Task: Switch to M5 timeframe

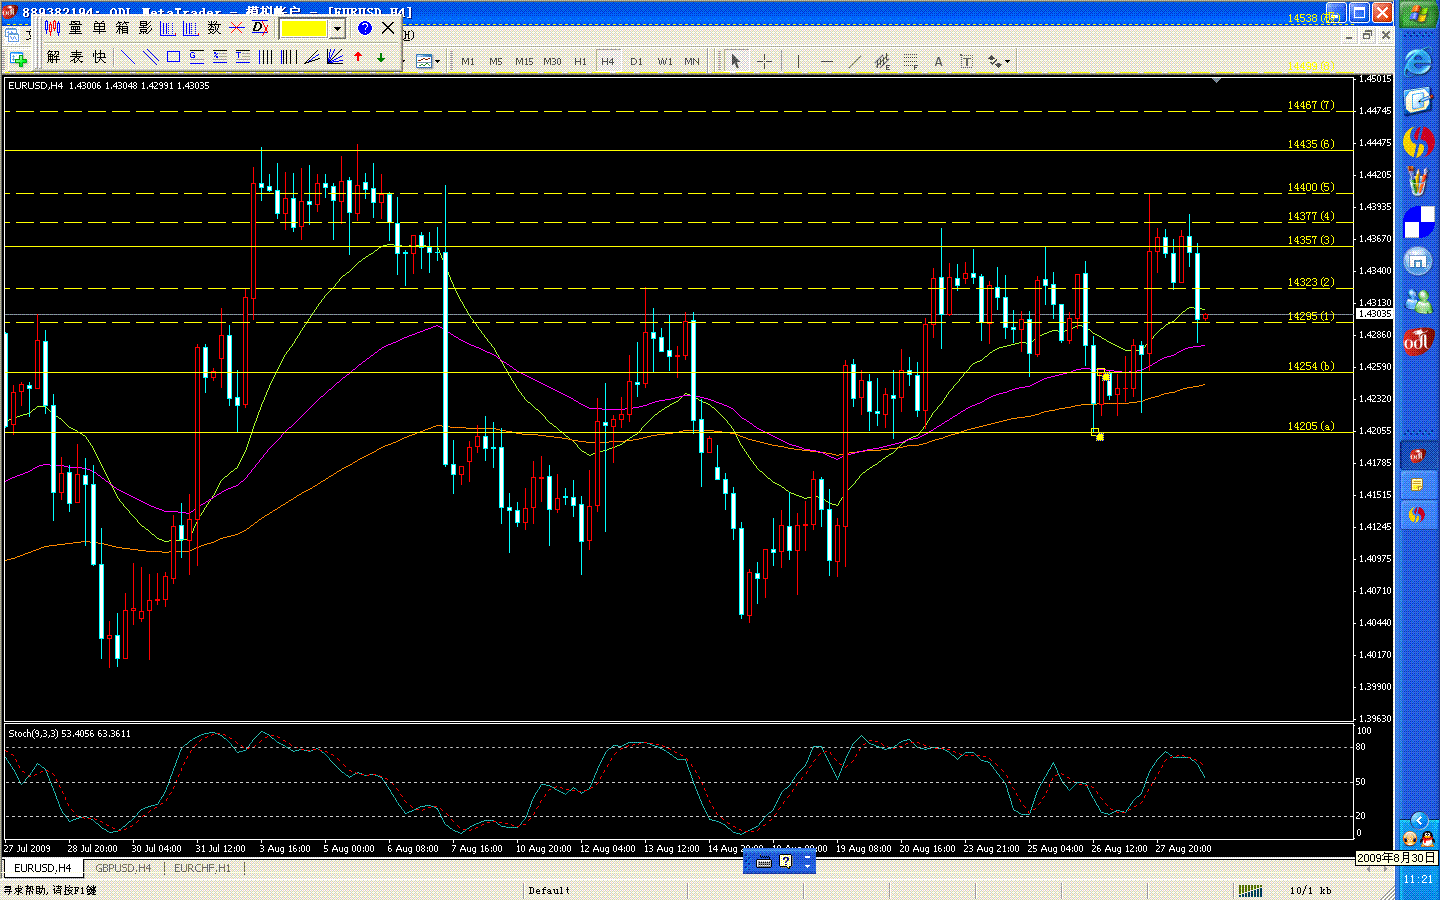Action: (x=496, y=61)
